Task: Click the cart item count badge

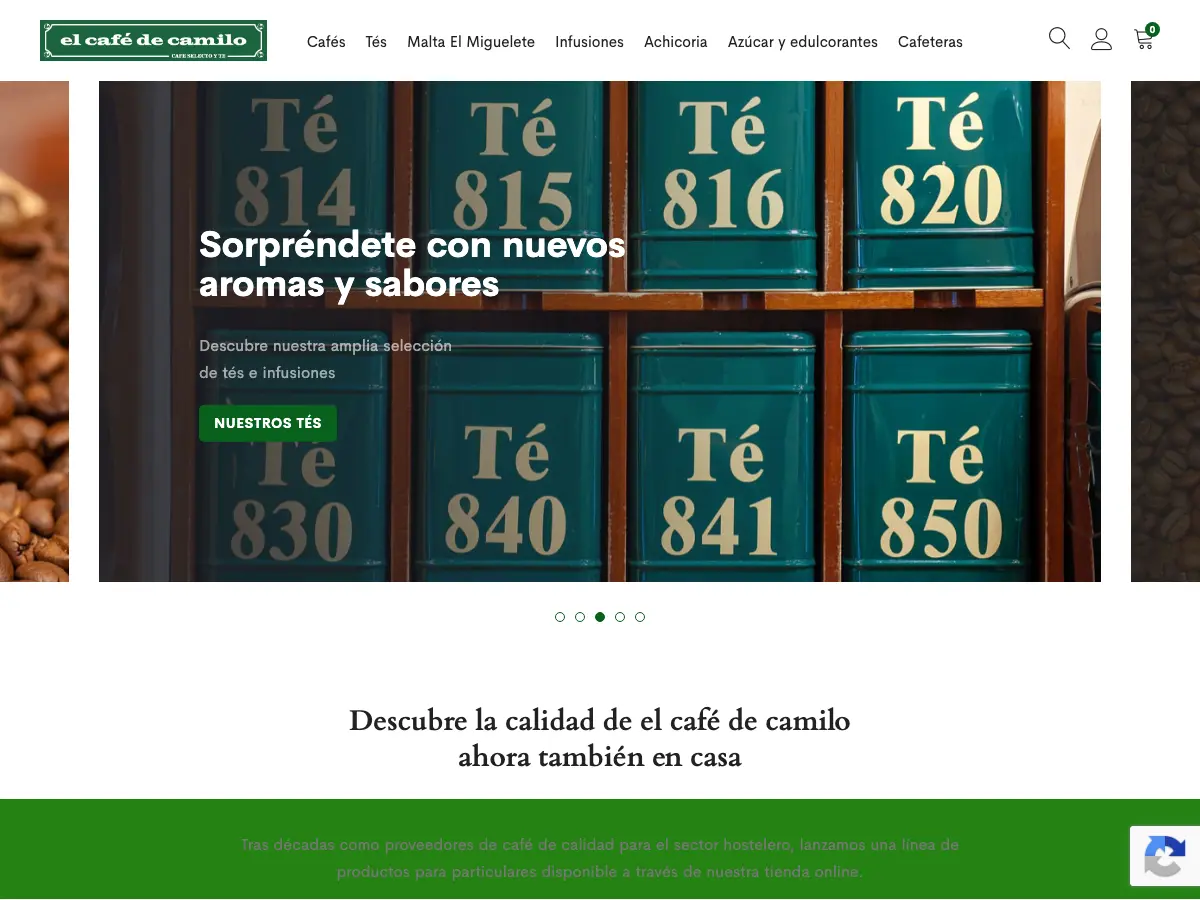Action: click(x=1152, y=30)
